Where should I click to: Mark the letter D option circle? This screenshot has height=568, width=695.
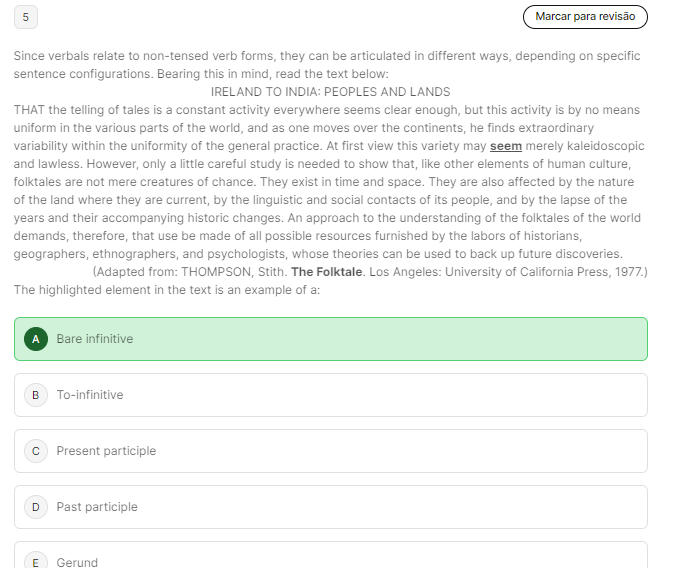[35, 507]
